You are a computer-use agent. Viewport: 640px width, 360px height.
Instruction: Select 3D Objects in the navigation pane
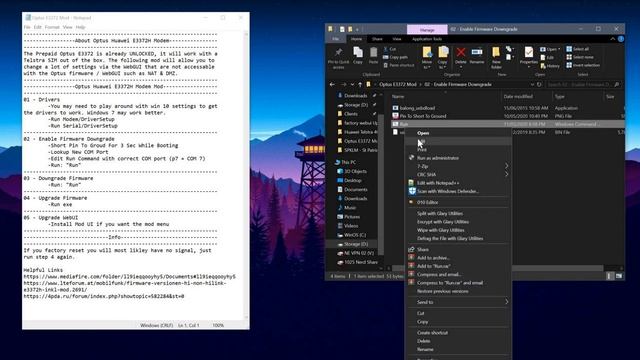[355, 171]
